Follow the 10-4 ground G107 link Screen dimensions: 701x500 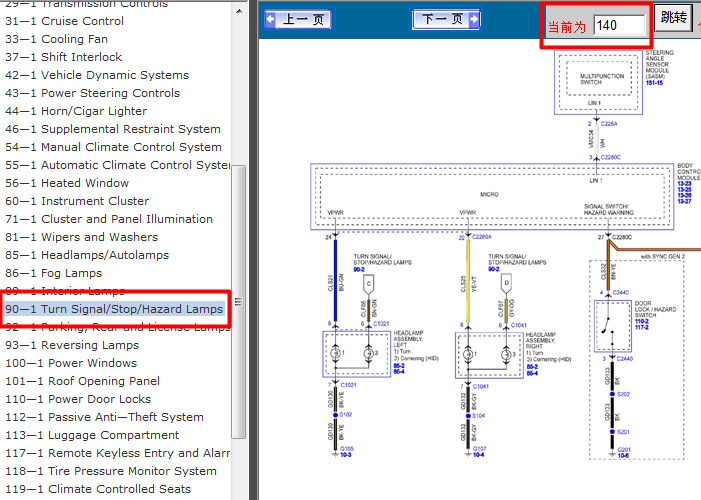(x=478, y=455)
